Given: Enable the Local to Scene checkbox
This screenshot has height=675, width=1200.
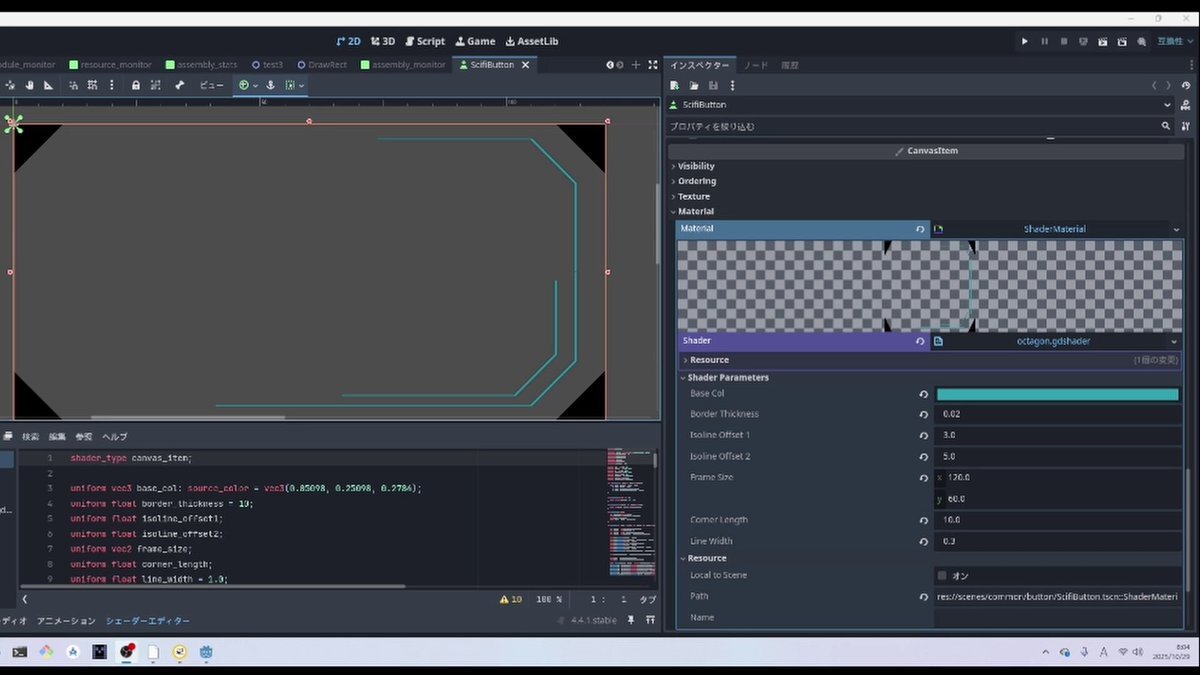Looking at the screenshot, I should tap(942, 576).
